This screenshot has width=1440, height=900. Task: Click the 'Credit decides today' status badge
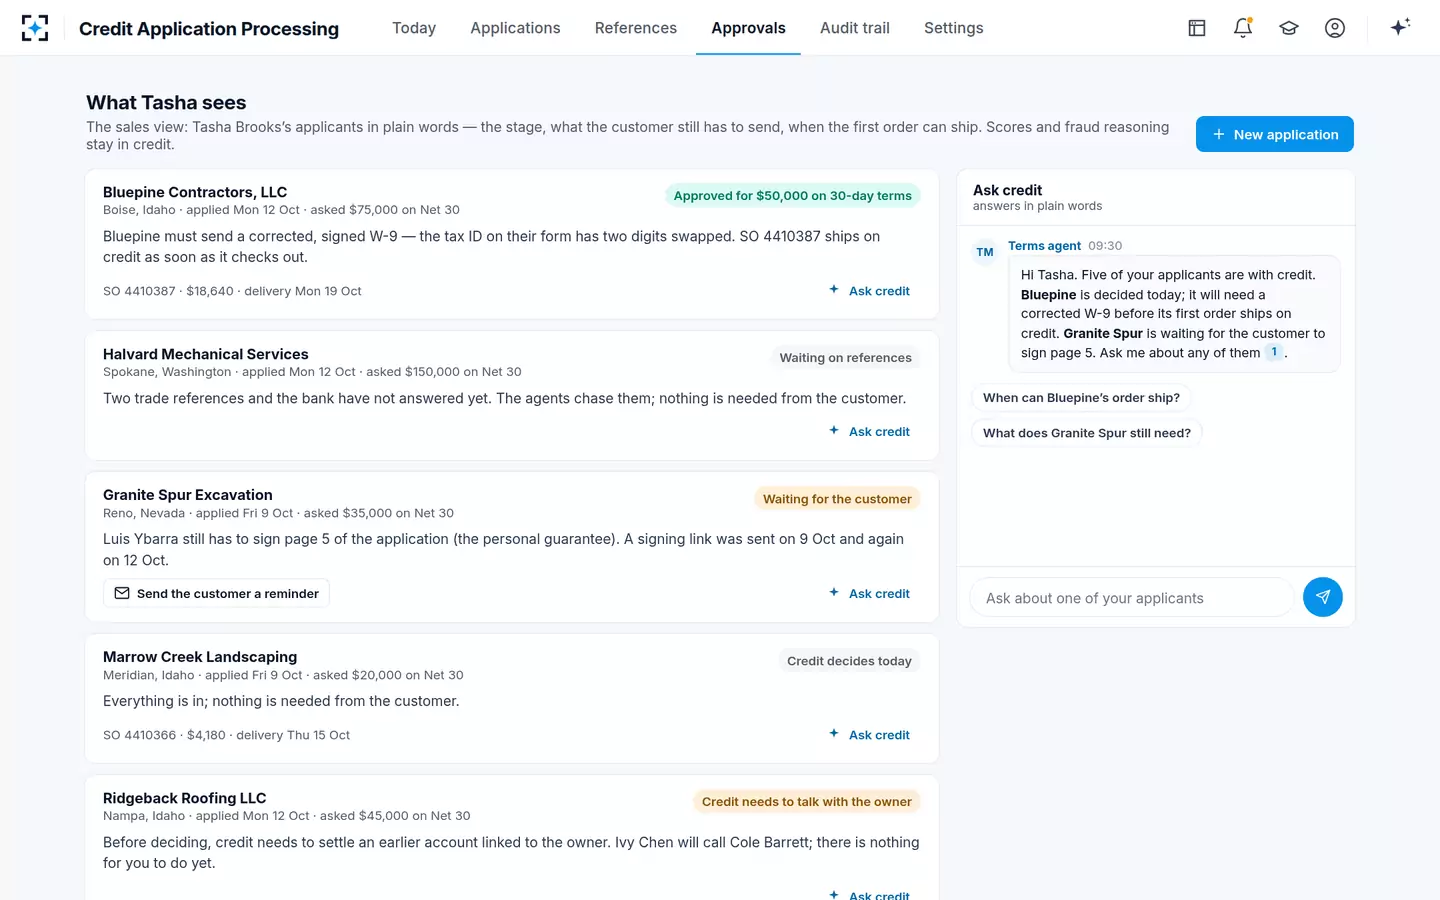[x=849, y=661]
